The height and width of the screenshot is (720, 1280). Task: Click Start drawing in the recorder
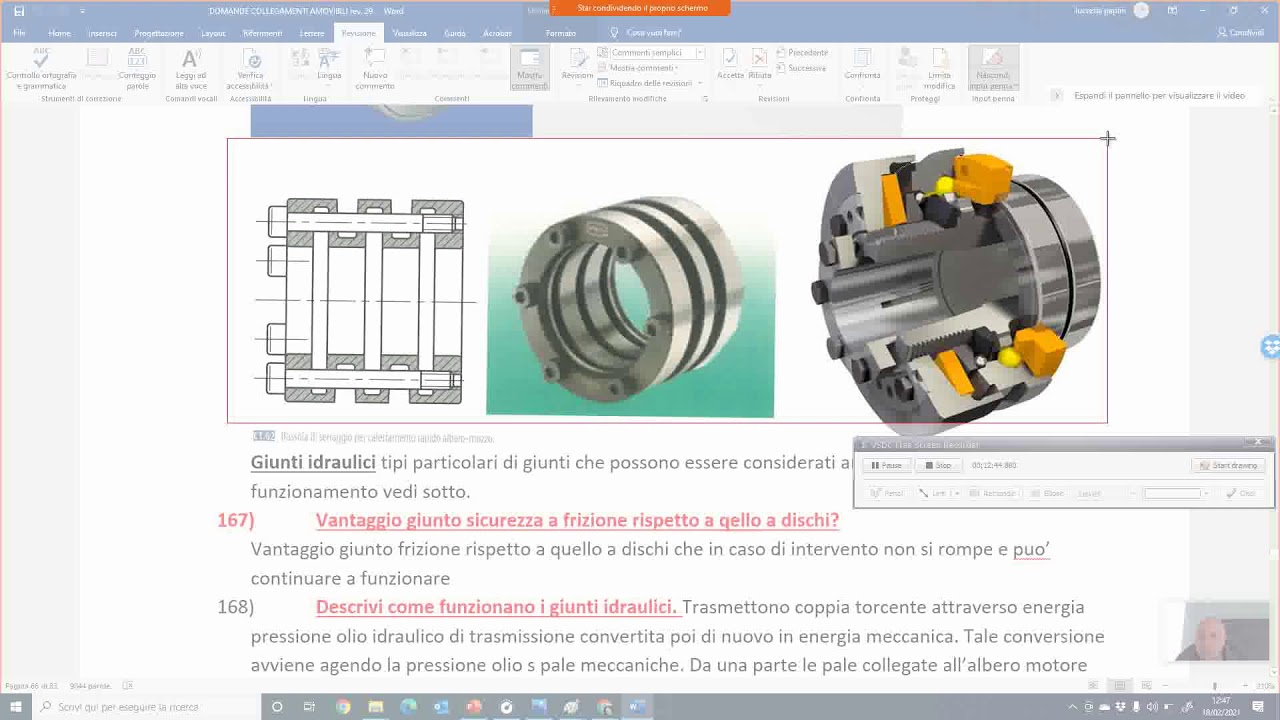tap(1228, 465)
